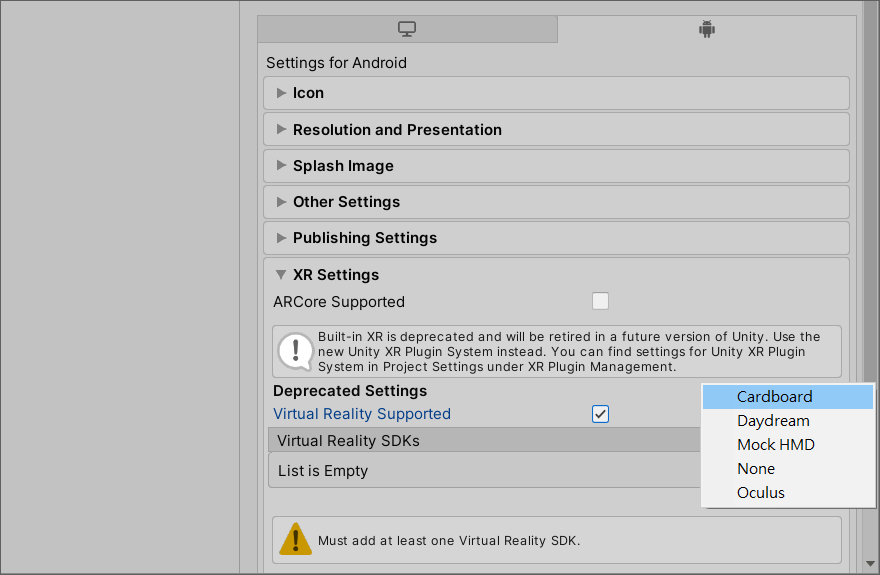
Task: Expand Publishing Settings section
Action: pos(364,238)
